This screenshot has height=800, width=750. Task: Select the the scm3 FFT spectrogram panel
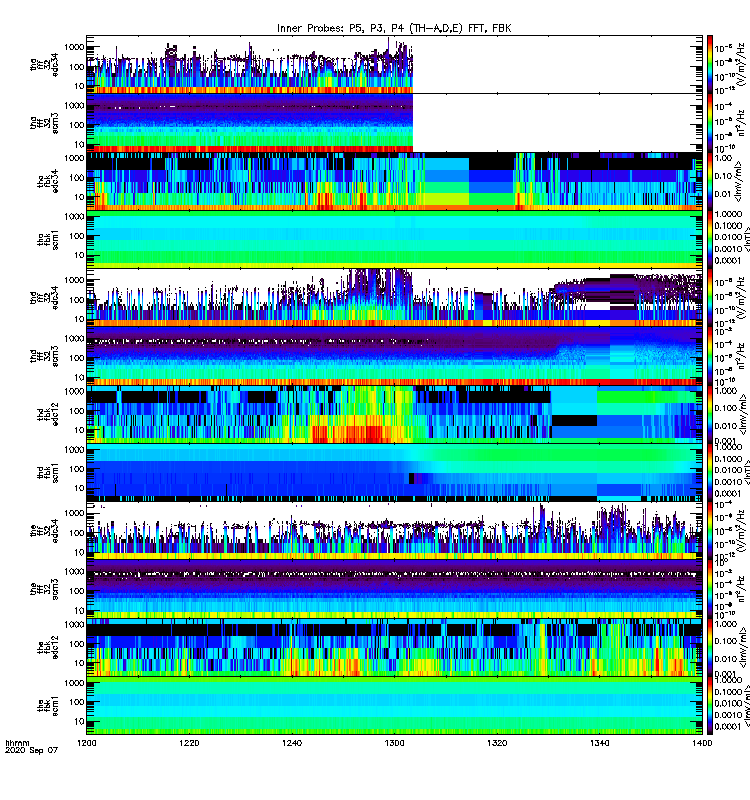[x=394, y=589]
